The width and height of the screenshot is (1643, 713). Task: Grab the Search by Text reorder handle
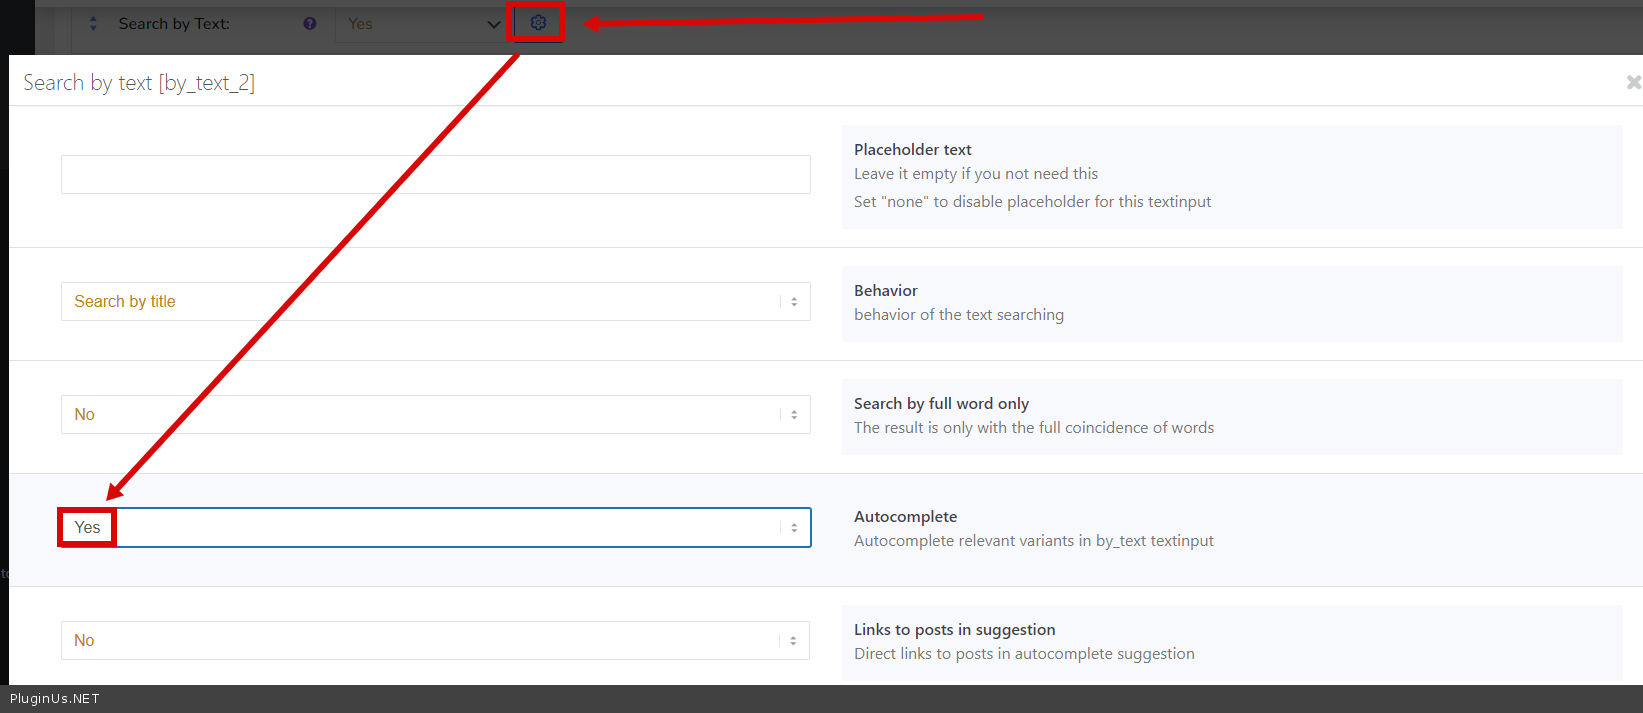93,23
